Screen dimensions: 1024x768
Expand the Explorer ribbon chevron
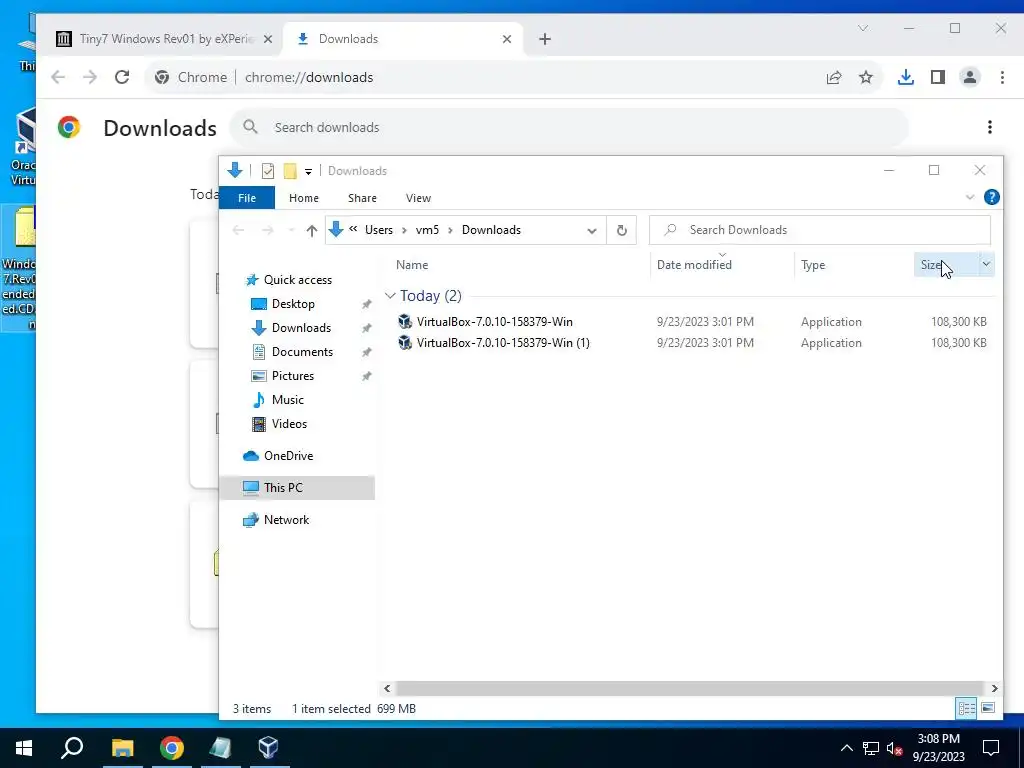tap(970, 197)
